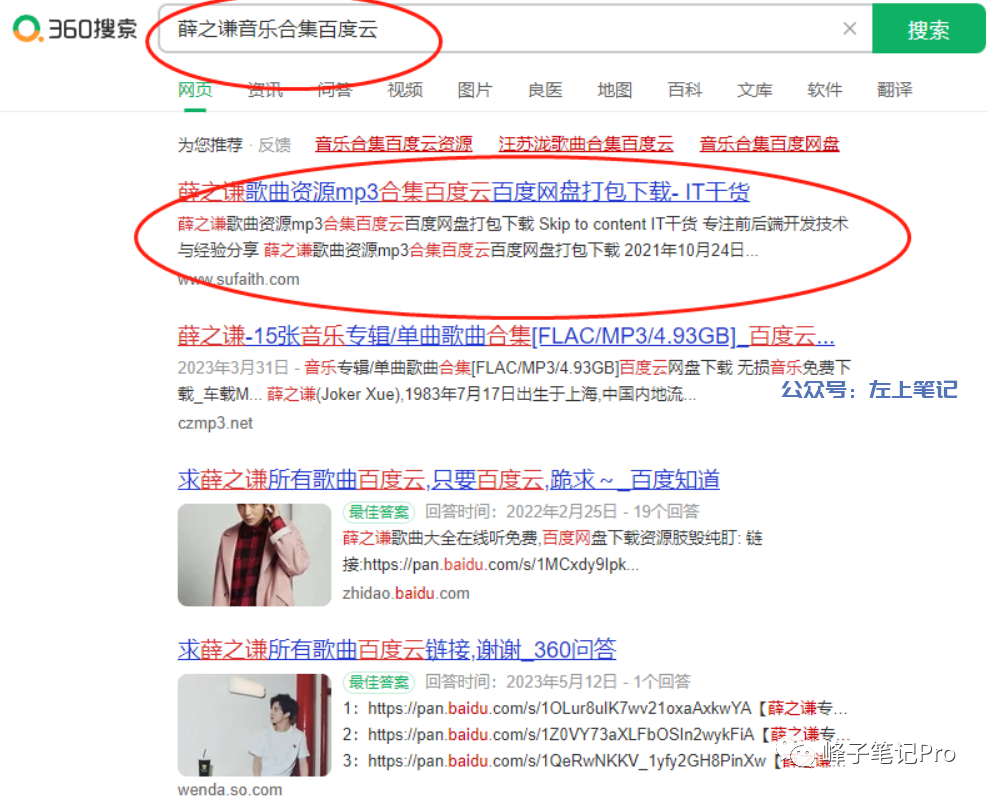Click the white t-shirt thumbnail image
The height and width of the screenshot is (796, 988).
pyautogui.click(x=254, y=725)
